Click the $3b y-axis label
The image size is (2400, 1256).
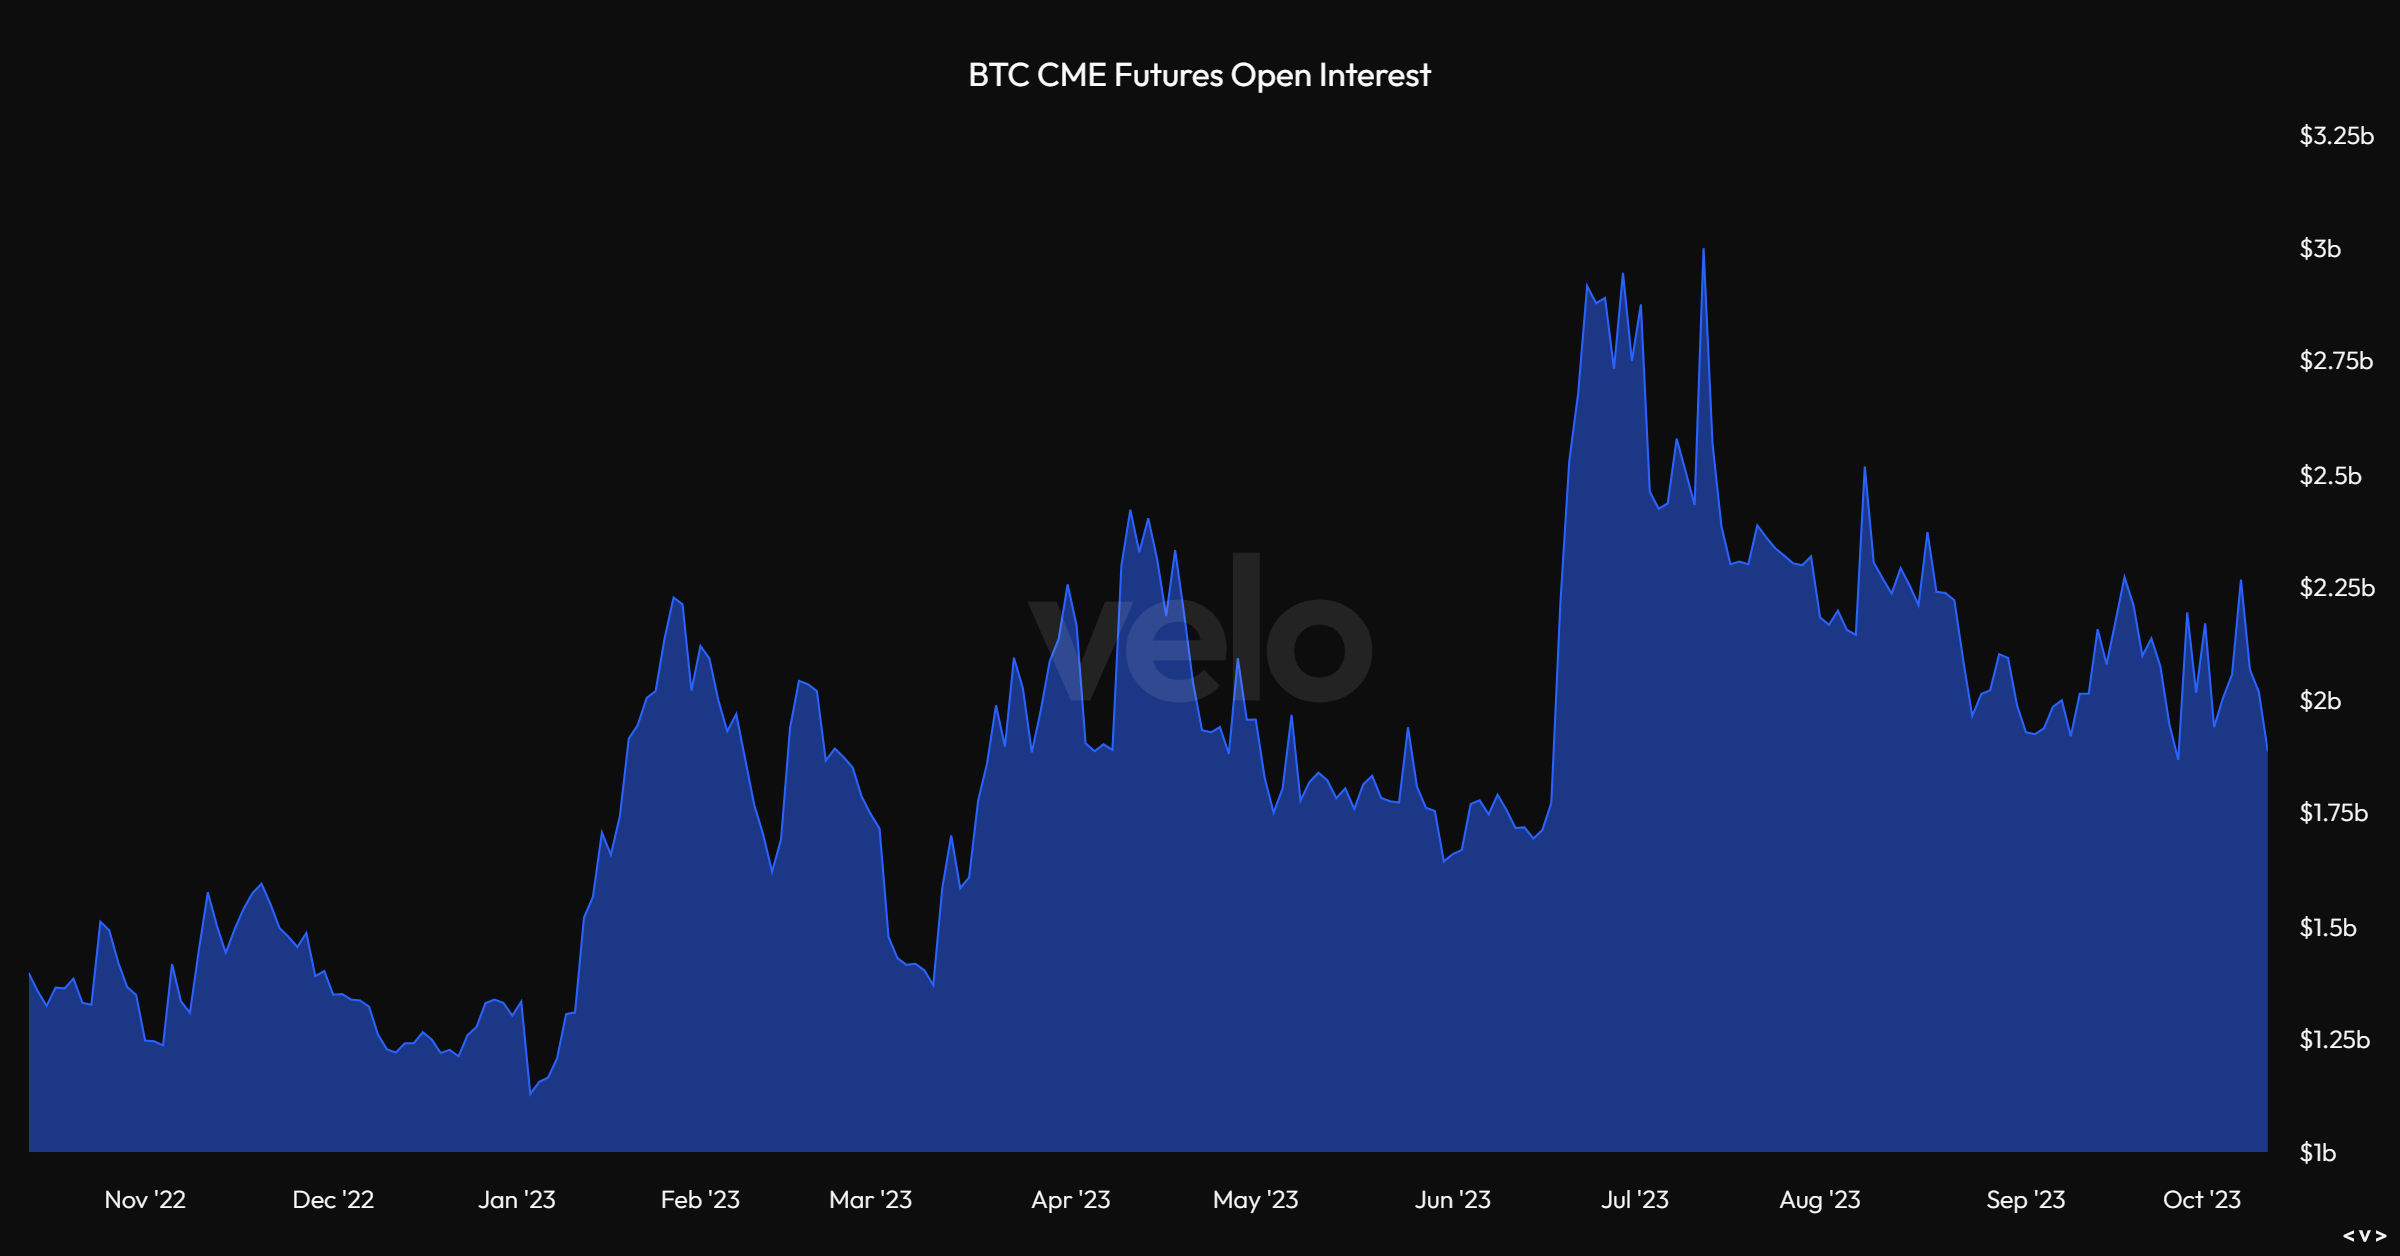click(2320, 249)
